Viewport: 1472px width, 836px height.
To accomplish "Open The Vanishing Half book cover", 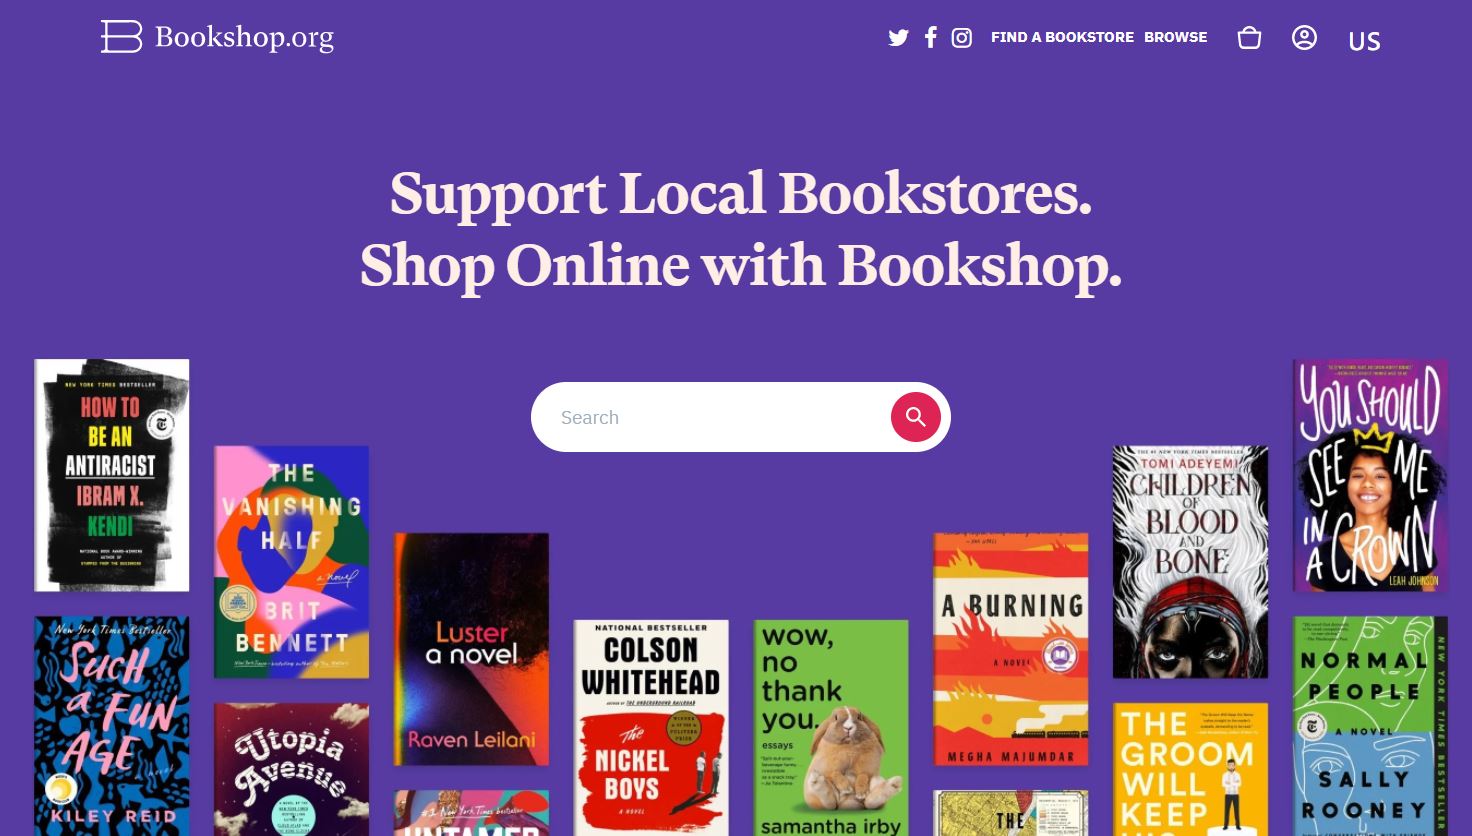I will 291,562.
